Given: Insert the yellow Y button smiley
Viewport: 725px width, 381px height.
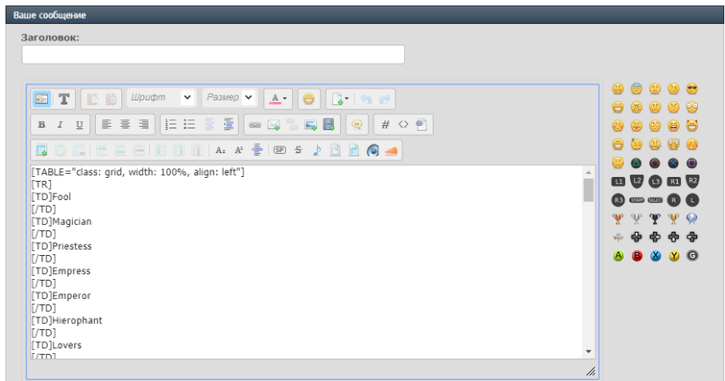Looking at the screenshot, I should [x=674, y=256].
